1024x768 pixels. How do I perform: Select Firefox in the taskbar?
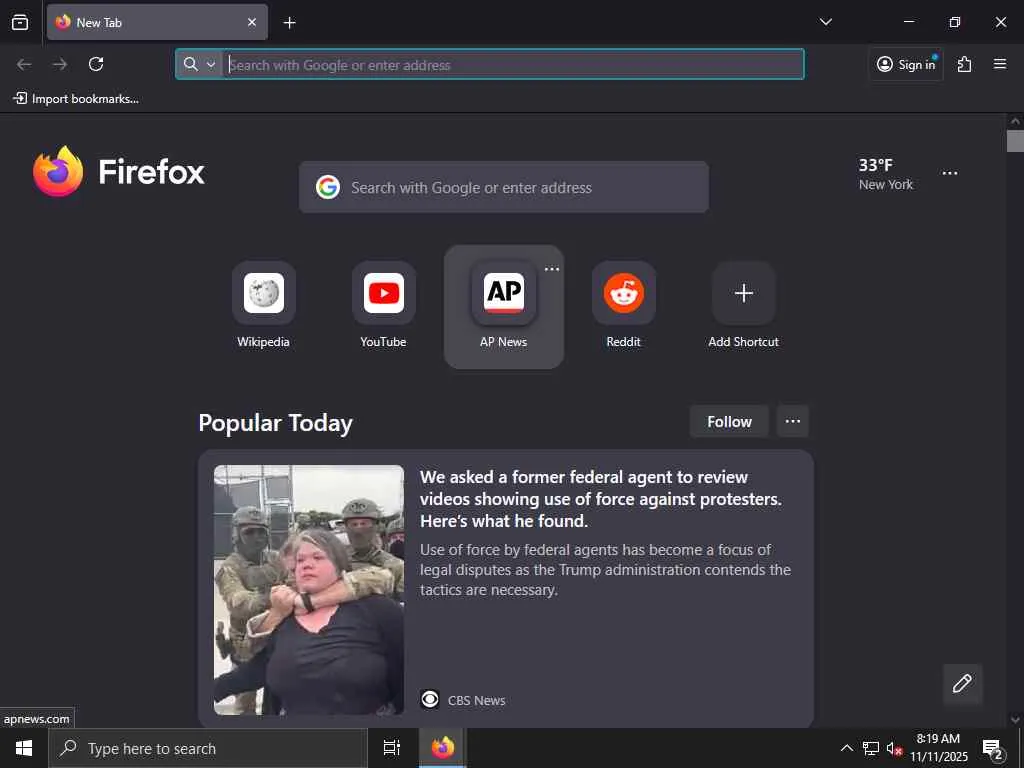(443, 748)
